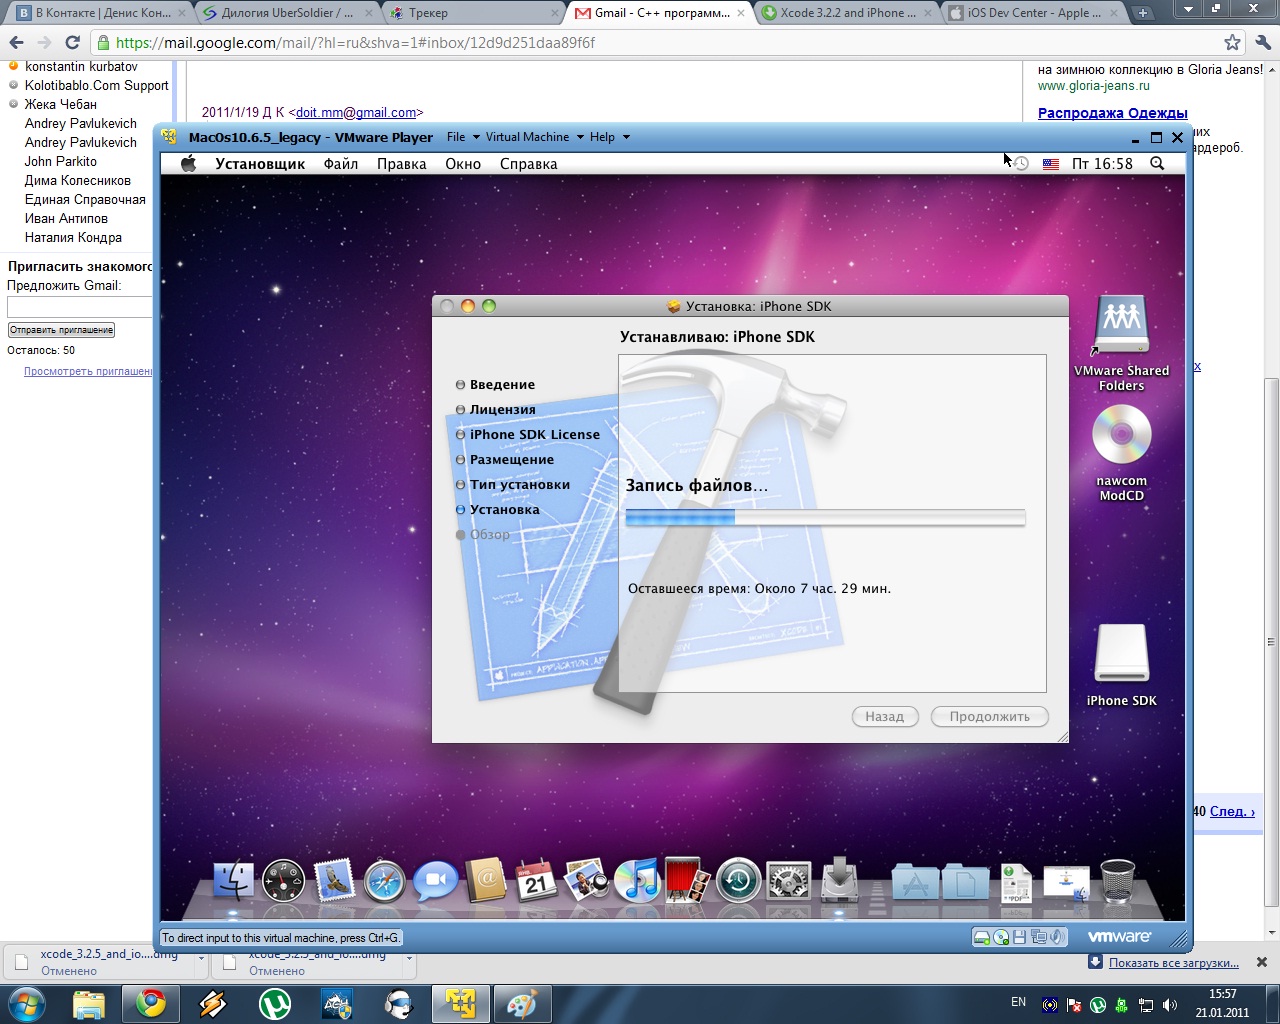Switch to the Трекер browser tab

(475, 13)
